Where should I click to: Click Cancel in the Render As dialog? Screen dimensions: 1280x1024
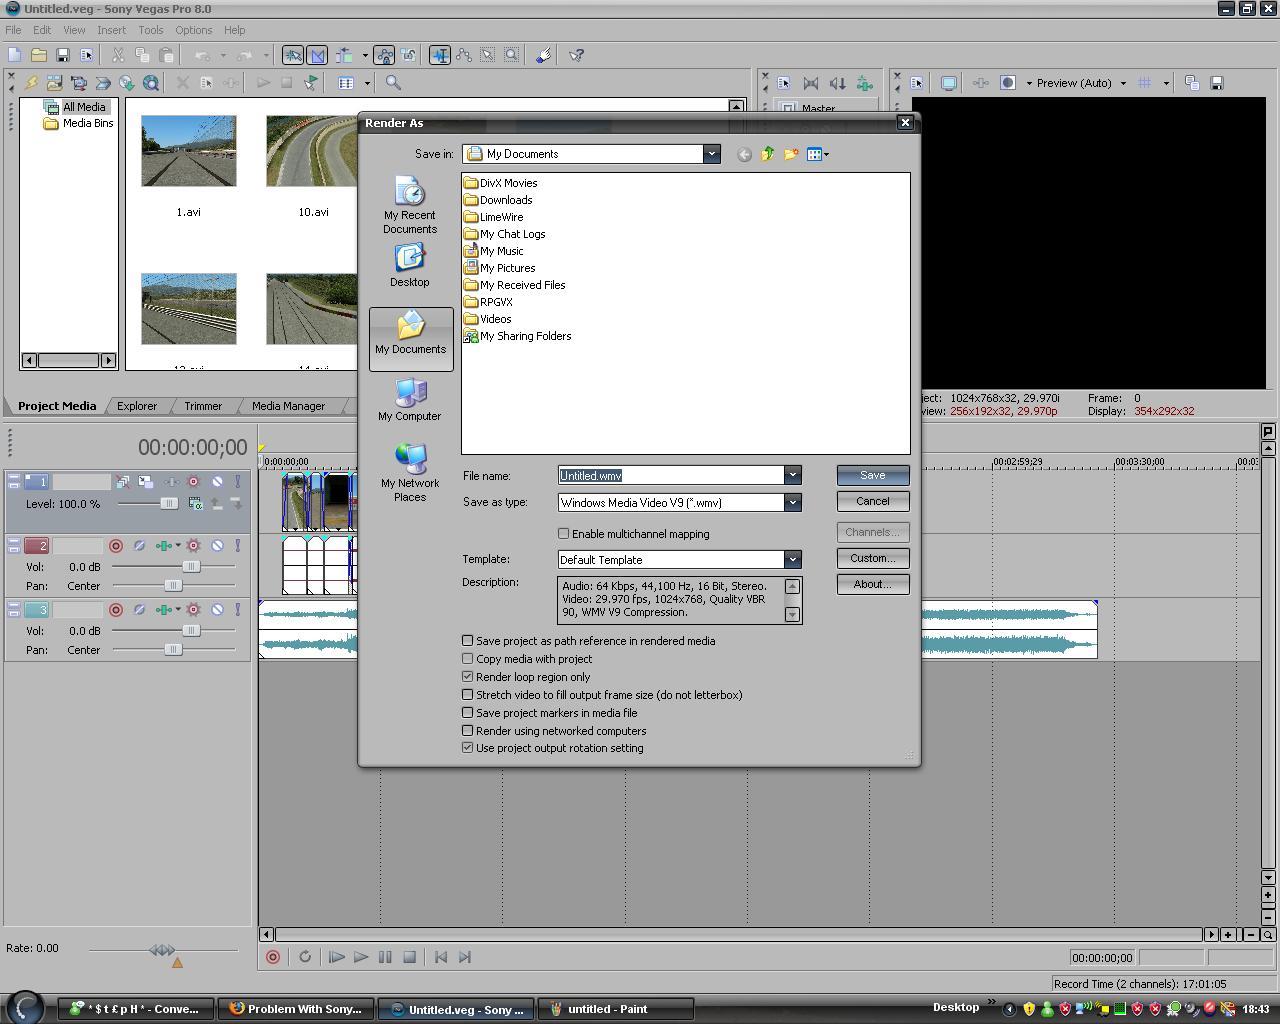tap(873, 501)
